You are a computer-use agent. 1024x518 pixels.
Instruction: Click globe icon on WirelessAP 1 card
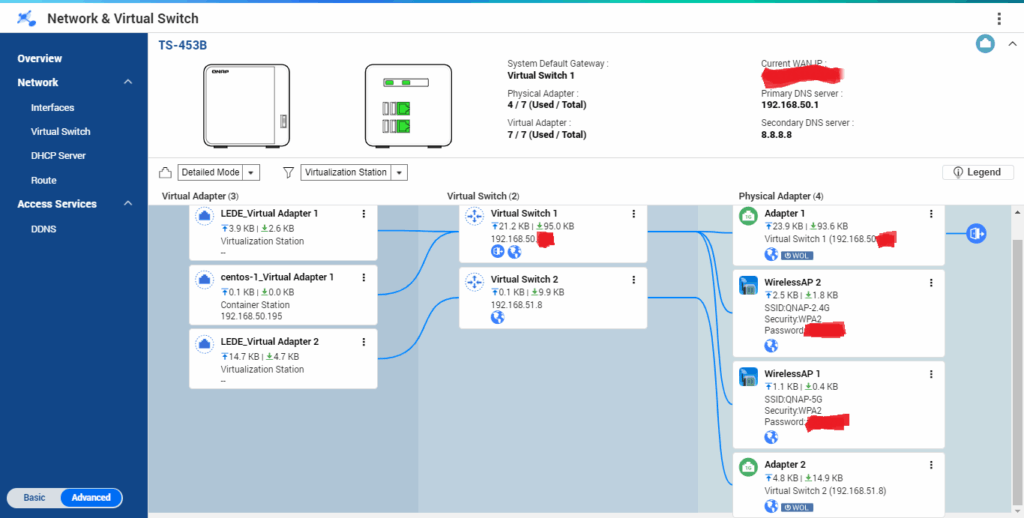click(771, 437)
